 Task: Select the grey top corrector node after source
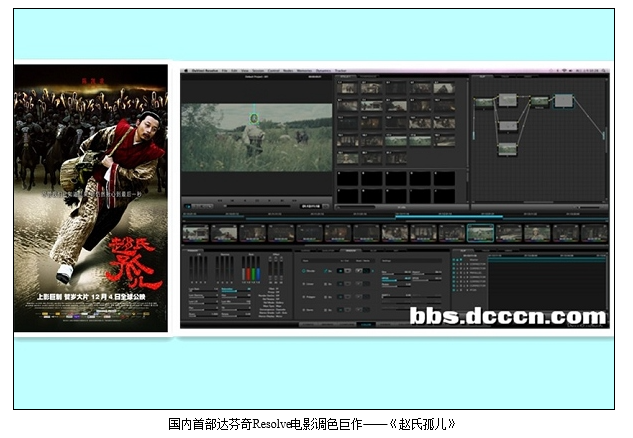[x=508, y=100]
